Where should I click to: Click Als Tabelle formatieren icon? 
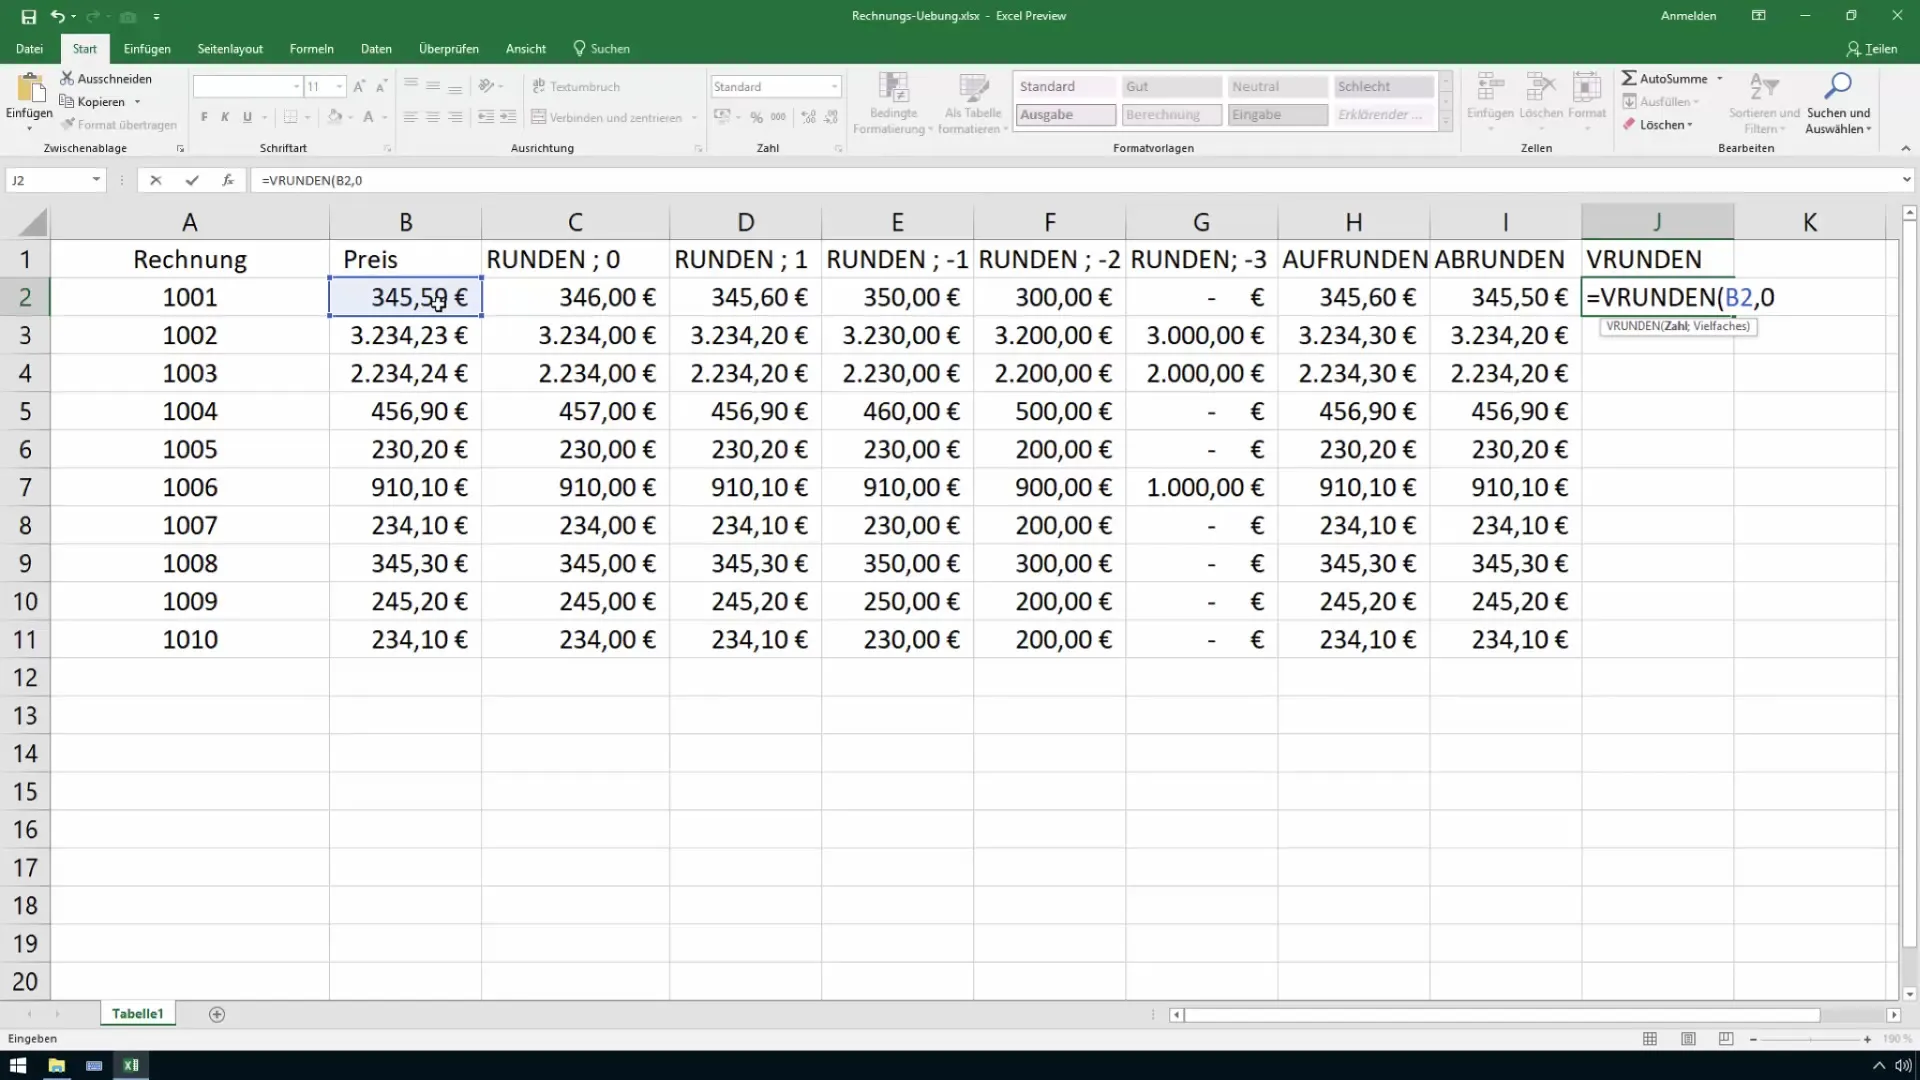[x=973, y=87]
